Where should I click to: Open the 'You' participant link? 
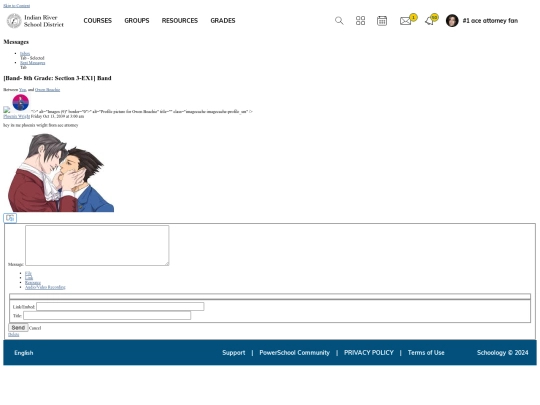point(22,90)
